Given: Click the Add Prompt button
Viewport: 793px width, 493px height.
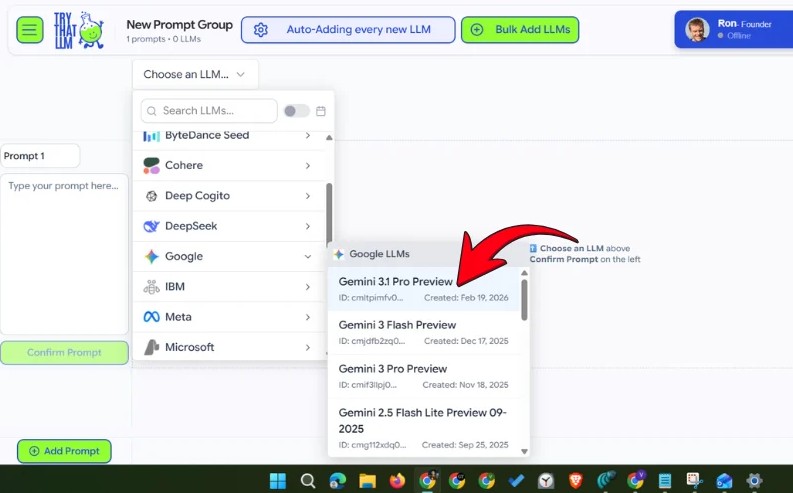Looking at the screenshot, I should pos(64,451).
